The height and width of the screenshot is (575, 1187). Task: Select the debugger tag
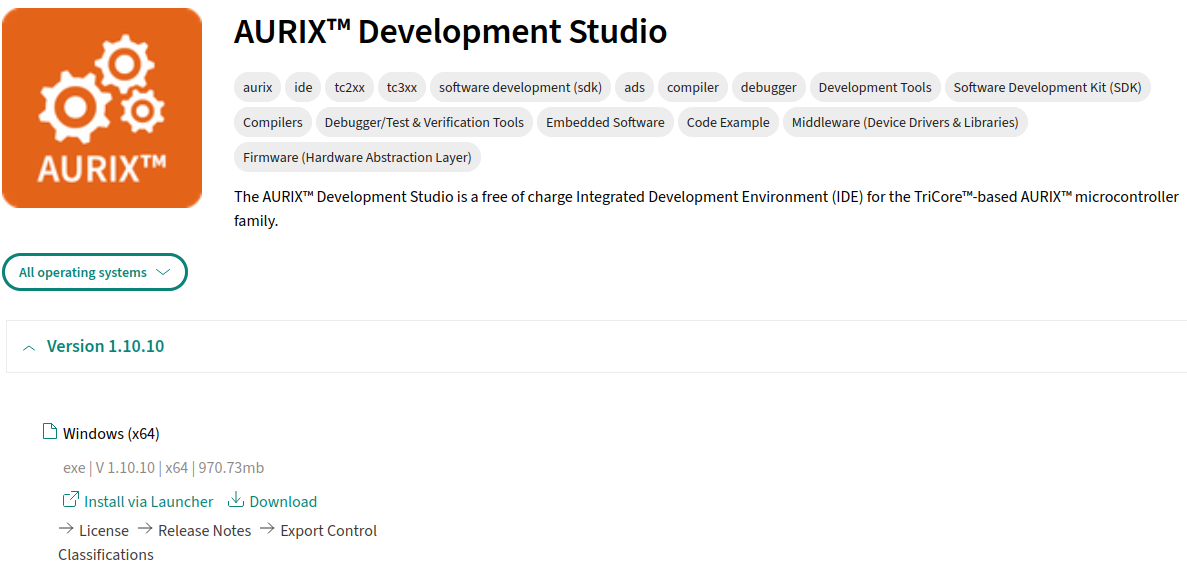768,87
